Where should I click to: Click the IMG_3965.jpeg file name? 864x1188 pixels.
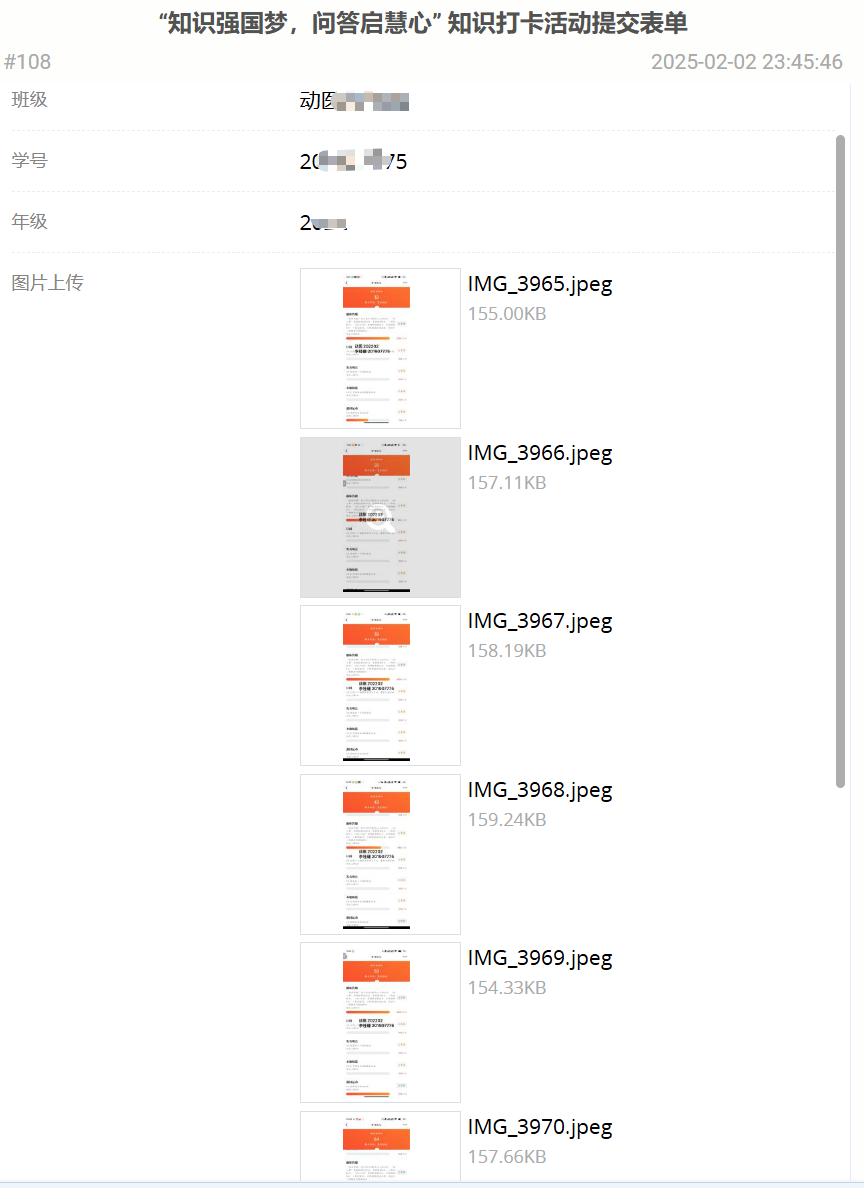tap(540, 284)
